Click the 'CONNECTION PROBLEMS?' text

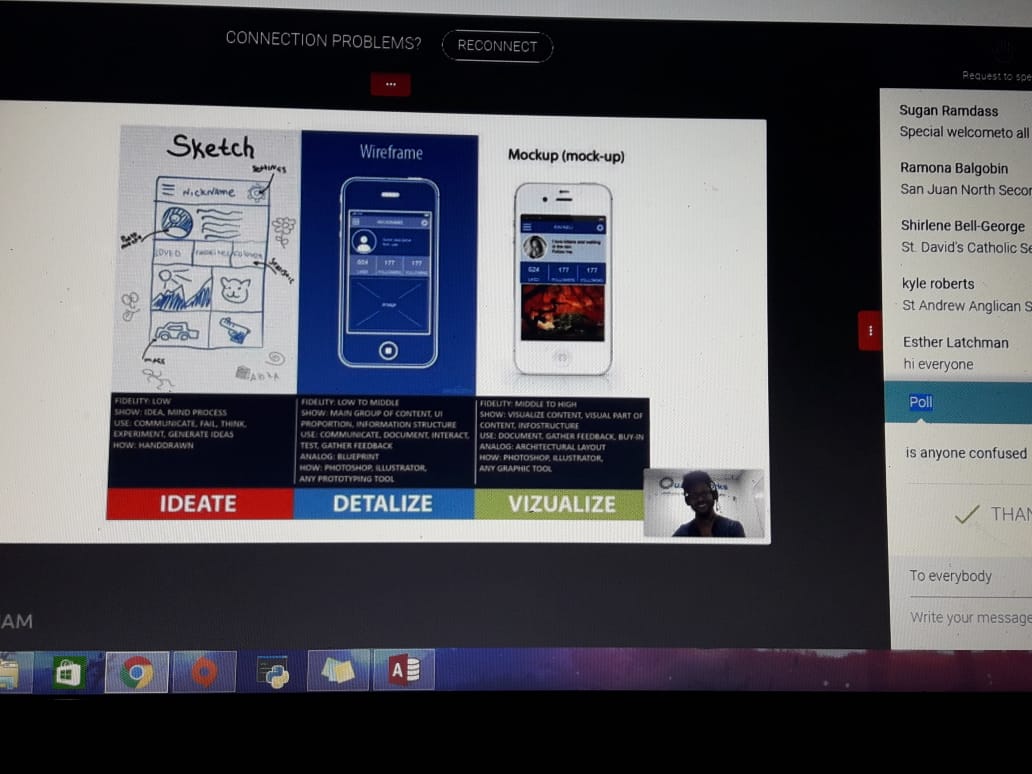click(323, 41)
